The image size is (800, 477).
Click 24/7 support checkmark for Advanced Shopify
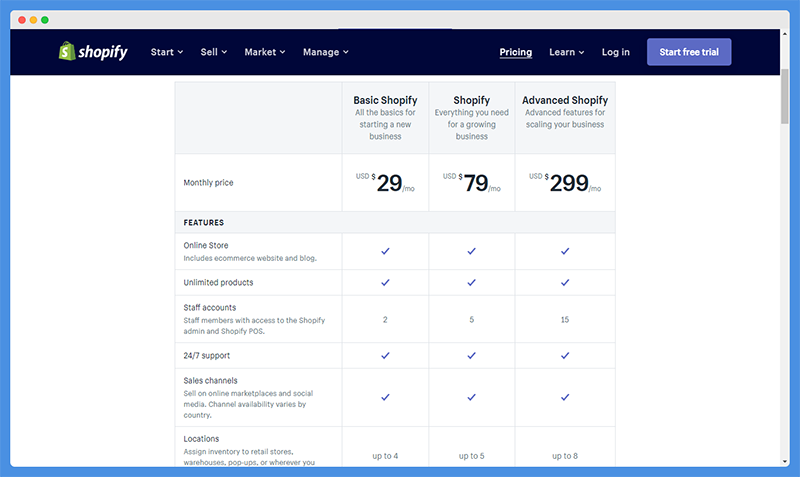pyautogui.click(x=565, y=356)
